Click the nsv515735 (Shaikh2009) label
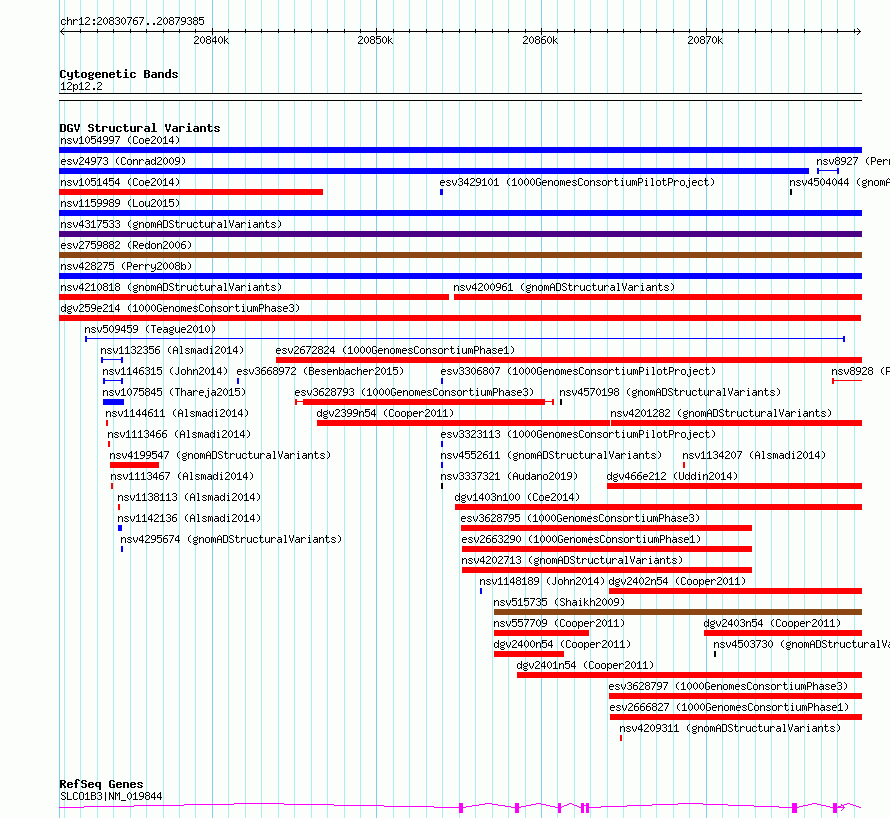The width and height of the screenshot is (890, 818). tap(559, 602)
